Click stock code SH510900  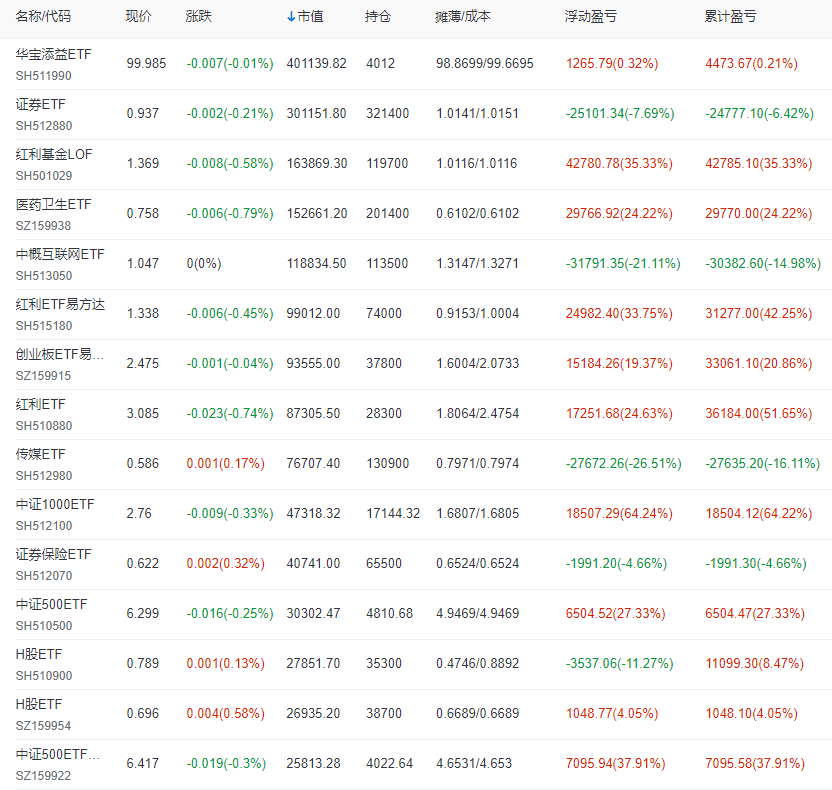(44, 676)
